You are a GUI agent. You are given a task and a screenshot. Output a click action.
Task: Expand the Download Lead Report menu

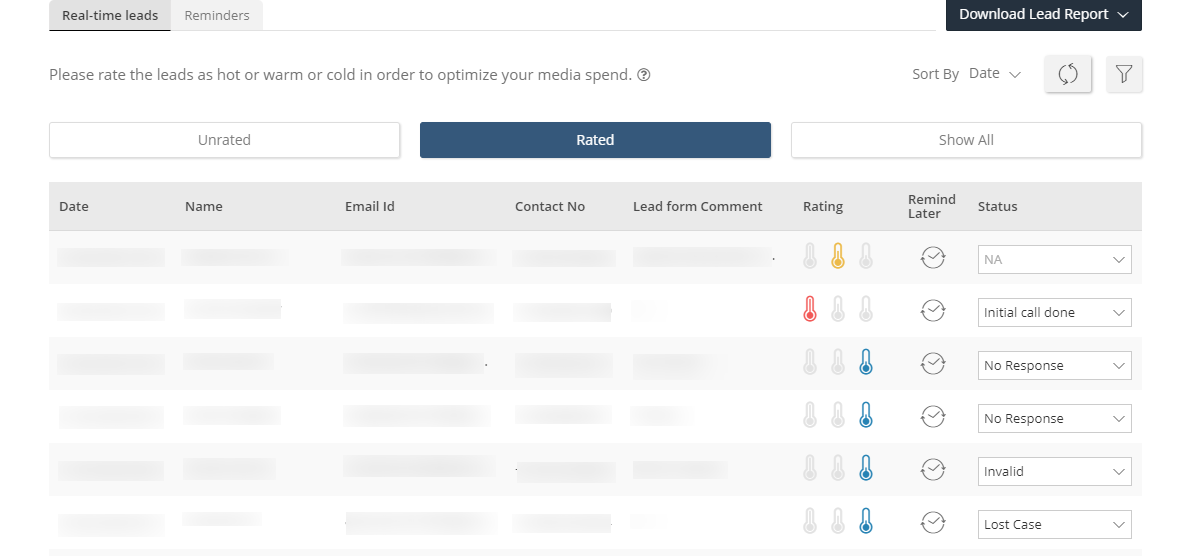click(x=1043, y=14)
